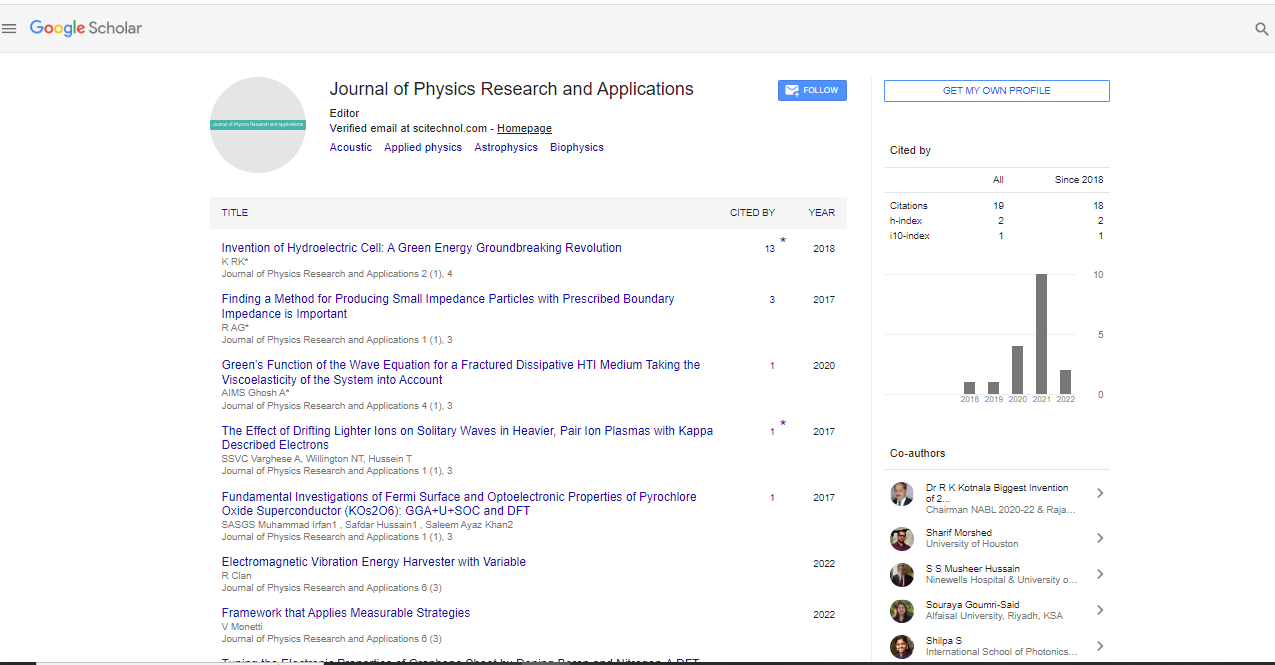The width and height of the screenshot is (1275, 665).
Task: Open Green's Function of Wave Equation article
Action: tap(461, 372)
